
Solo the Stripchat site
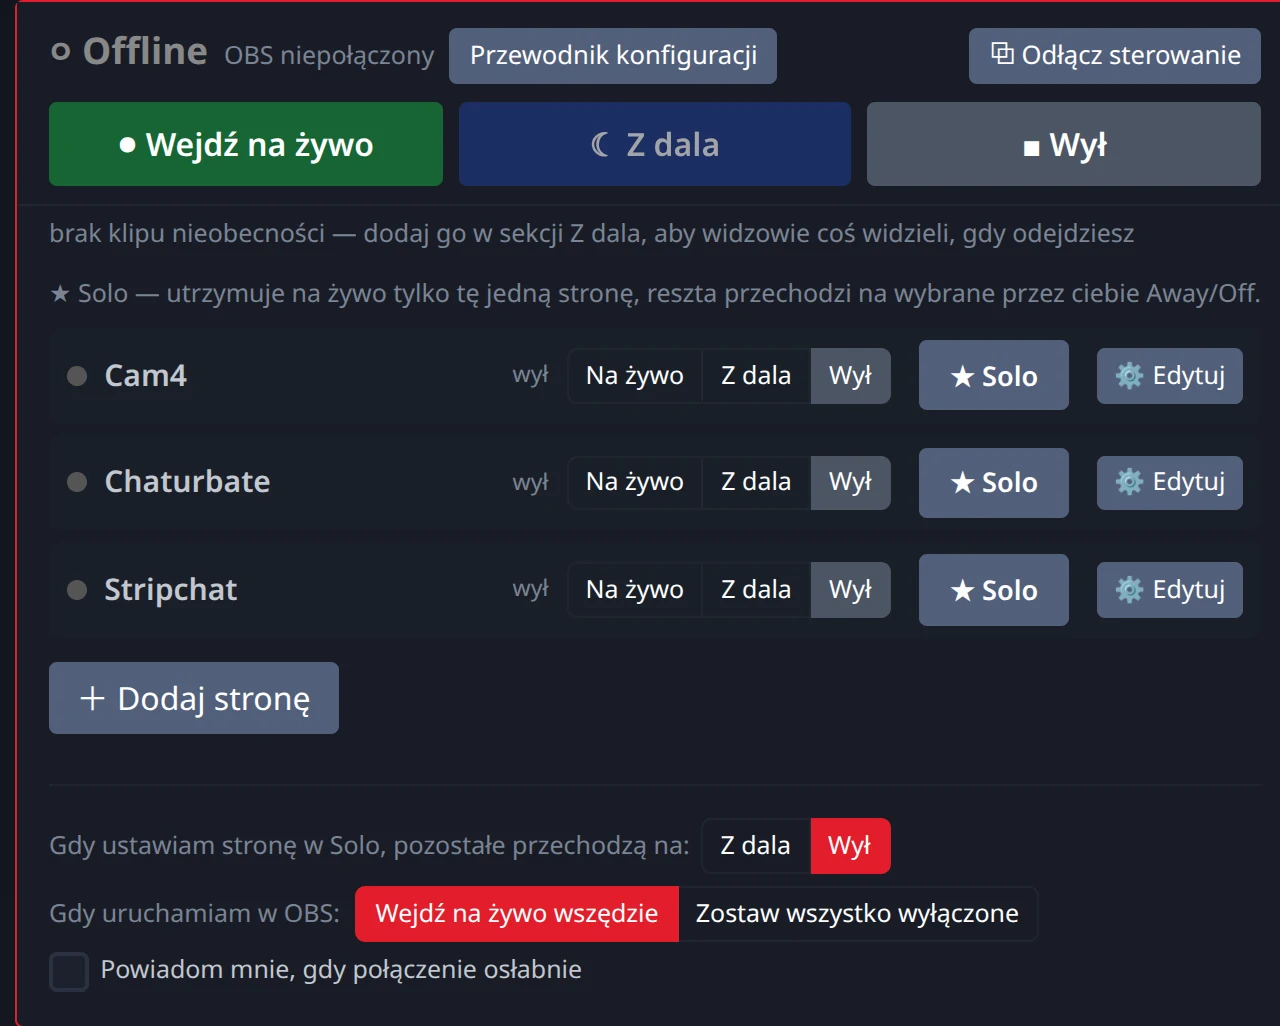[994, 590]
